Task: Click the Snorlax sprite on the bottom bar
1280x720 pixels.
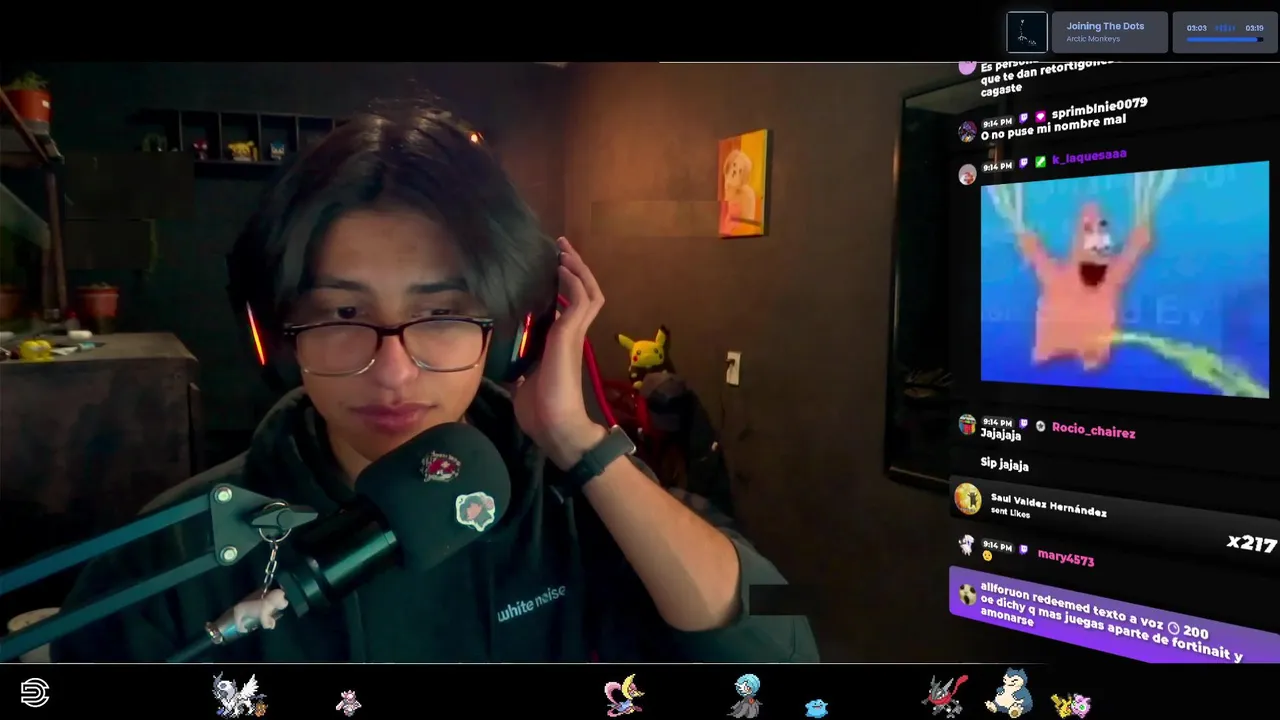Action: coord(1008,693)
